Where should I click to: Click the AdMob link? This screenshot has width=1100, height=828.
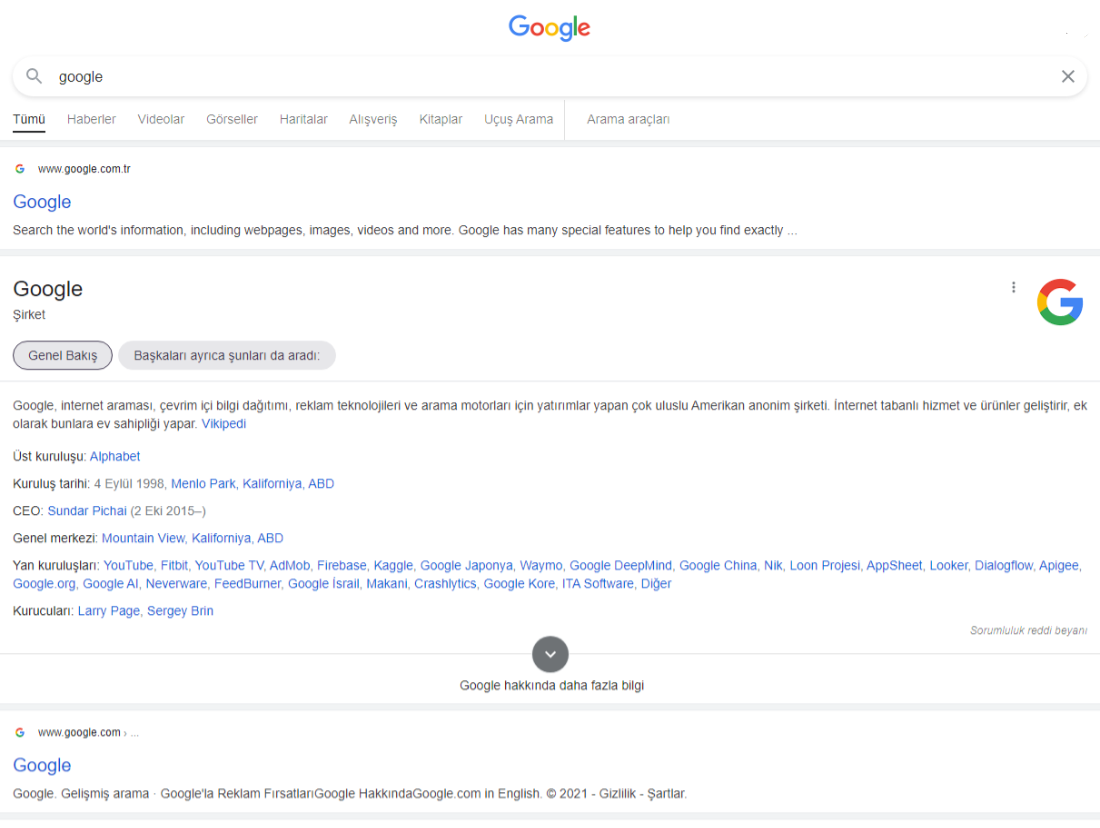tap(290, 566)
